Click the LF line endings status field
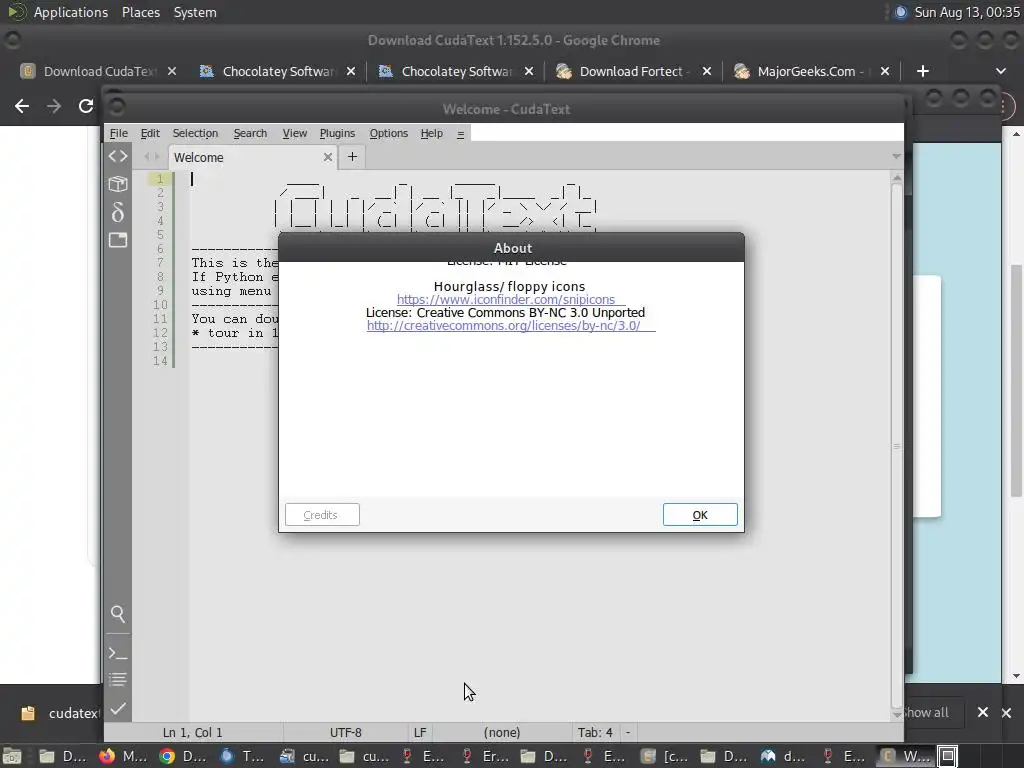 (x=420, y=733)
